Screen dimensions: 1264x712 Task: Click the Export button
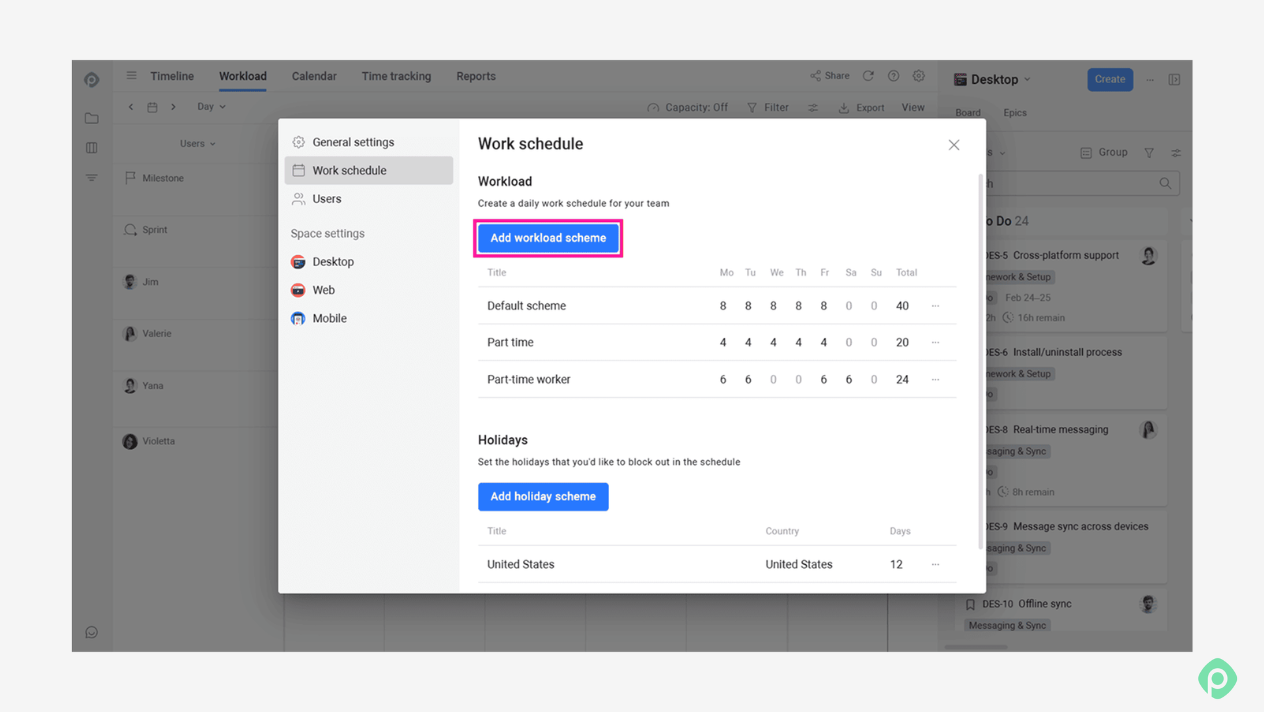861,108
